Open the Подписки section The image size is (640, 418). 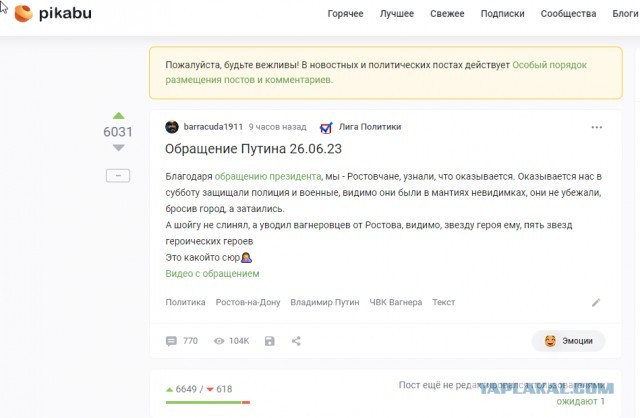(x=502, y=13)
